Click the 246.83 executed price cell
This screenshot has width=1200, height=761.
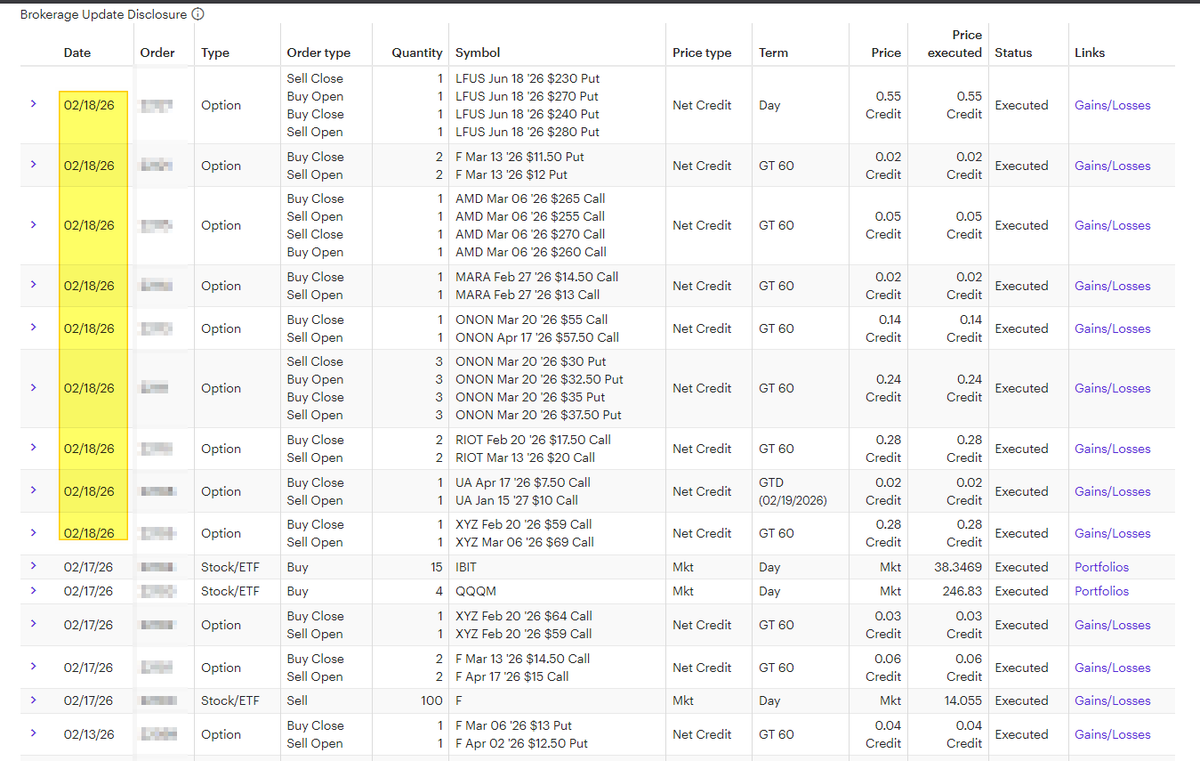point(962,591)
